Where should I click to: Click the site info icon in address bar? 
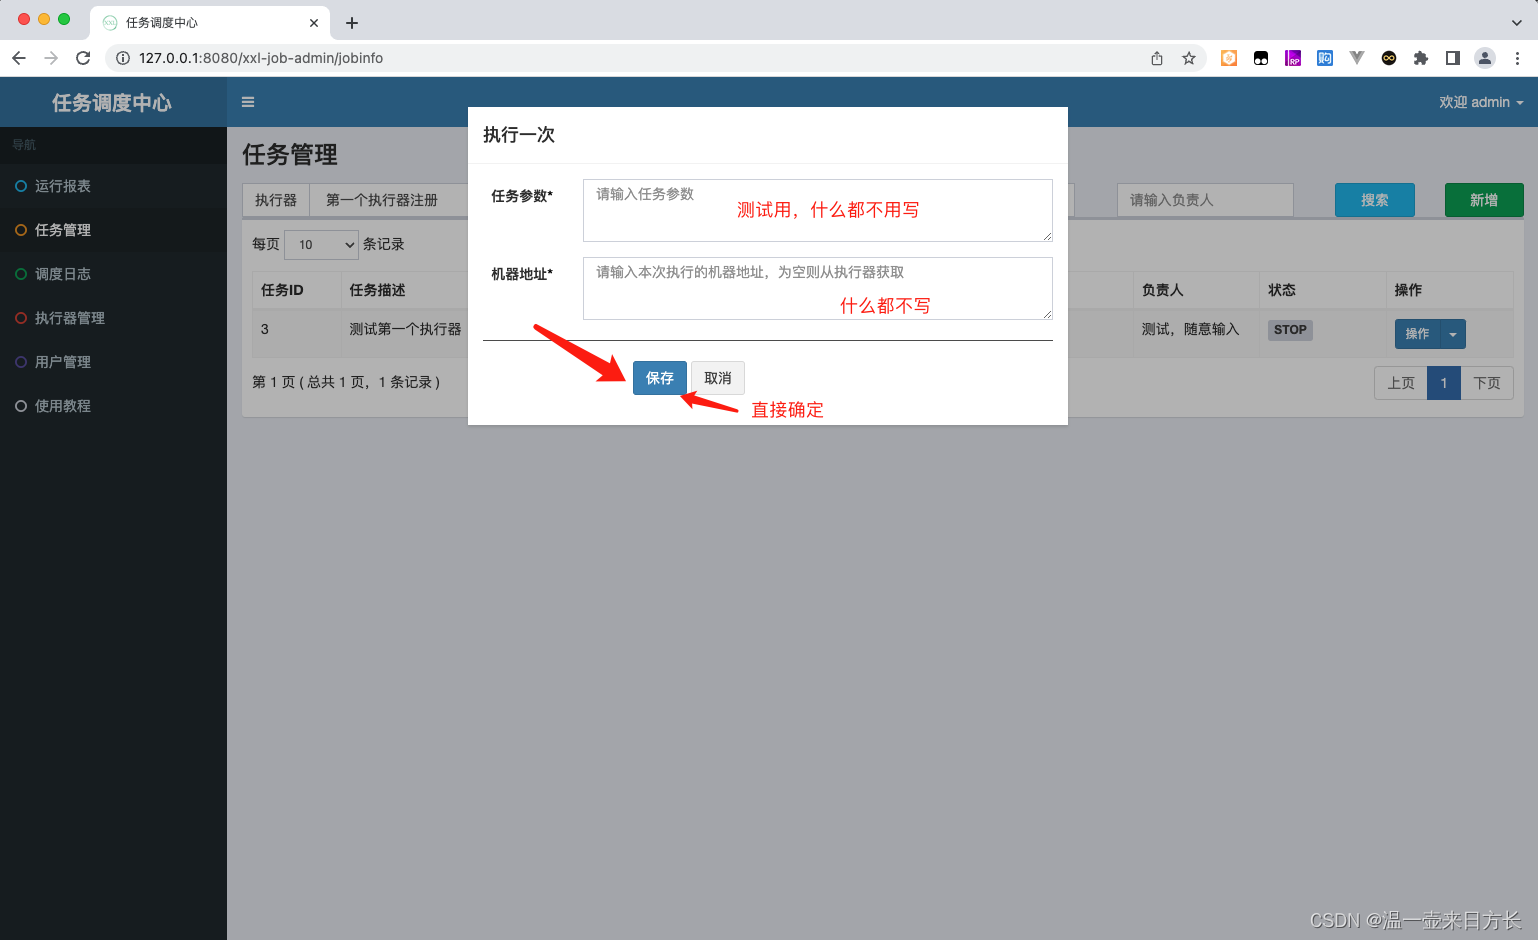123,58
